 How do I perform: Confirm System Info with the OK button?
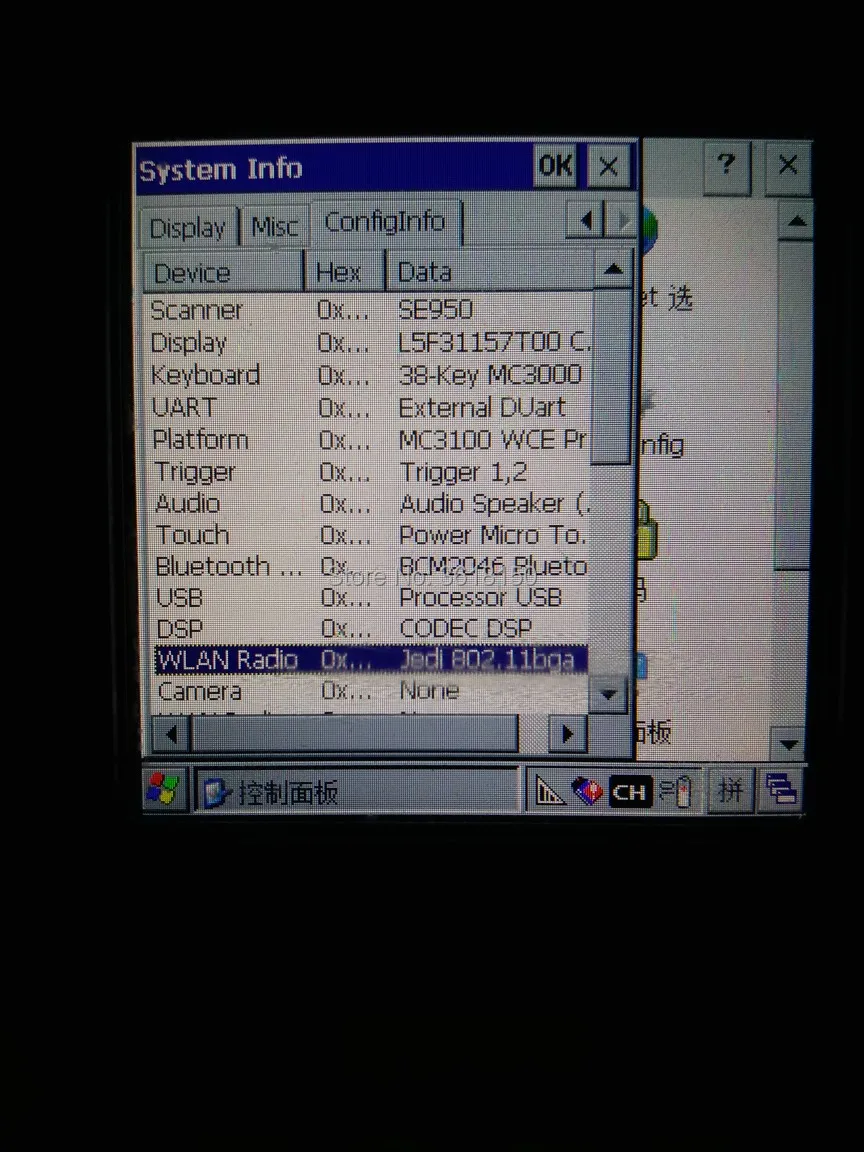point(555,165)
